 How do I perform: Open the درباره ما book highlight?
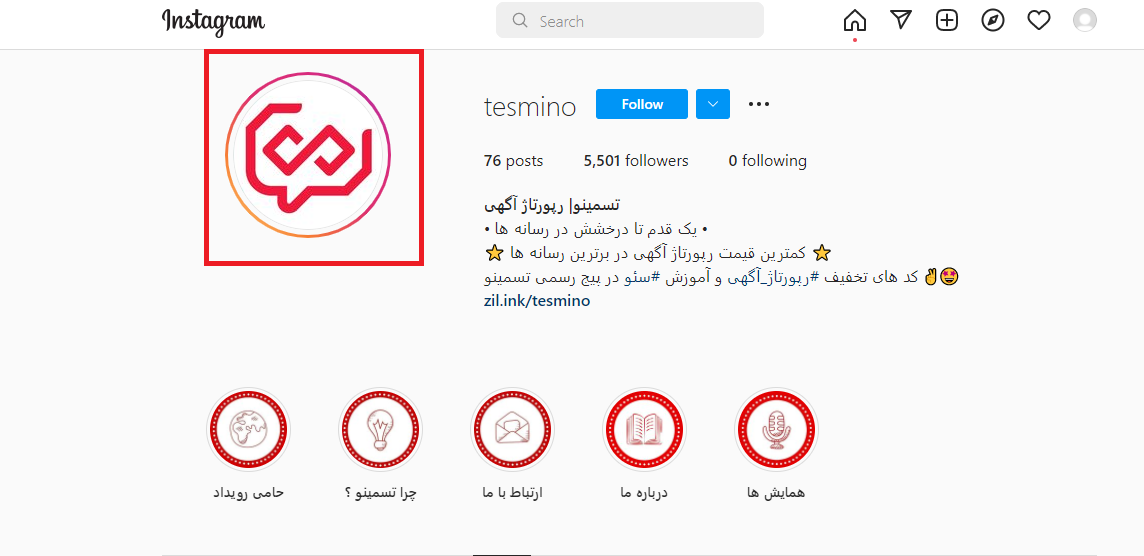[644, 429]
